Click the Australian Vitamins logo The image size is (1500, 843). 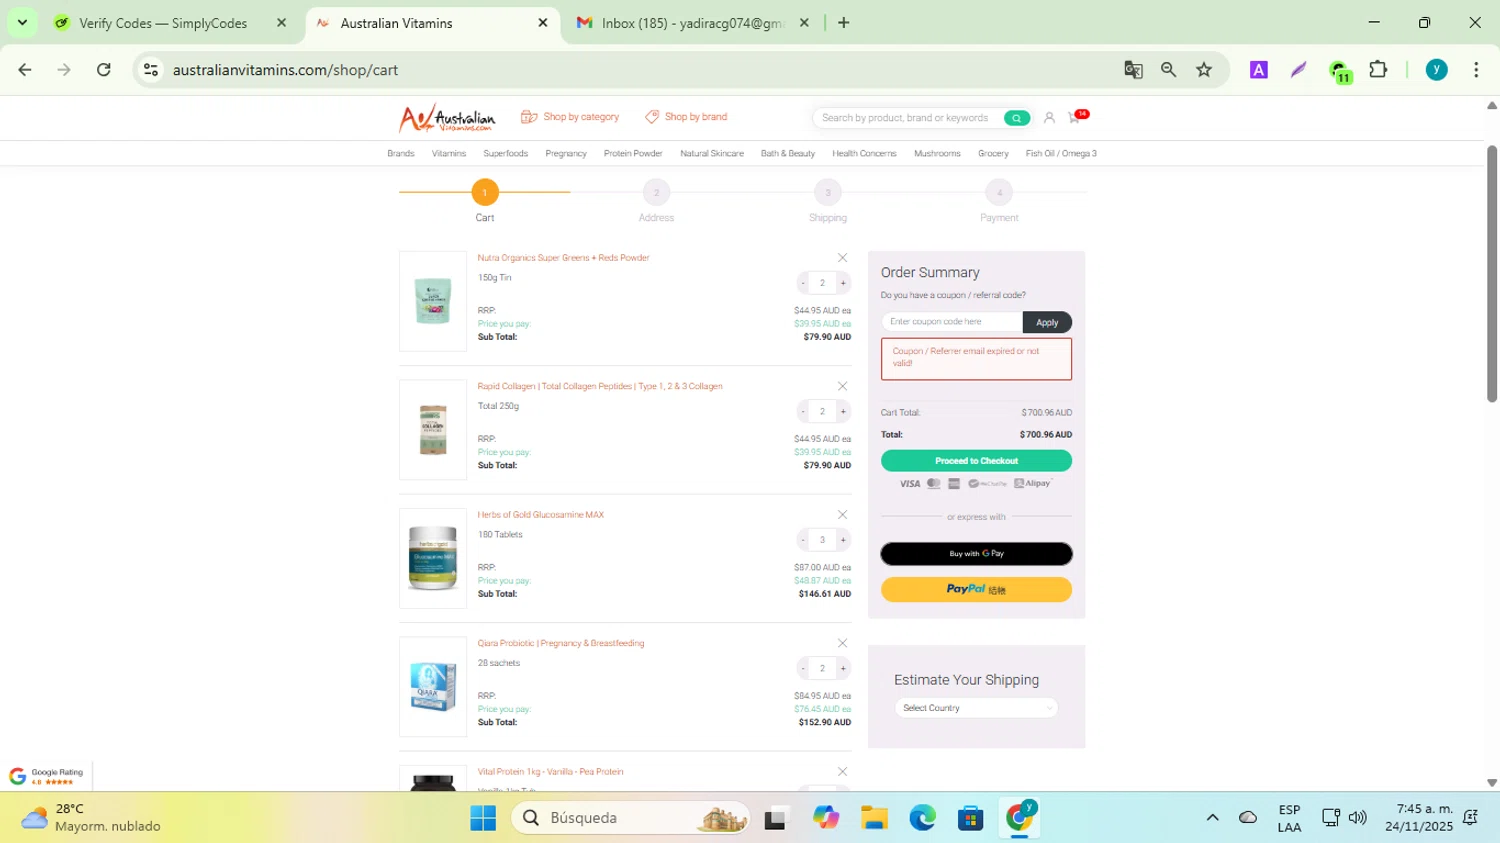click(x=447, y=118)
